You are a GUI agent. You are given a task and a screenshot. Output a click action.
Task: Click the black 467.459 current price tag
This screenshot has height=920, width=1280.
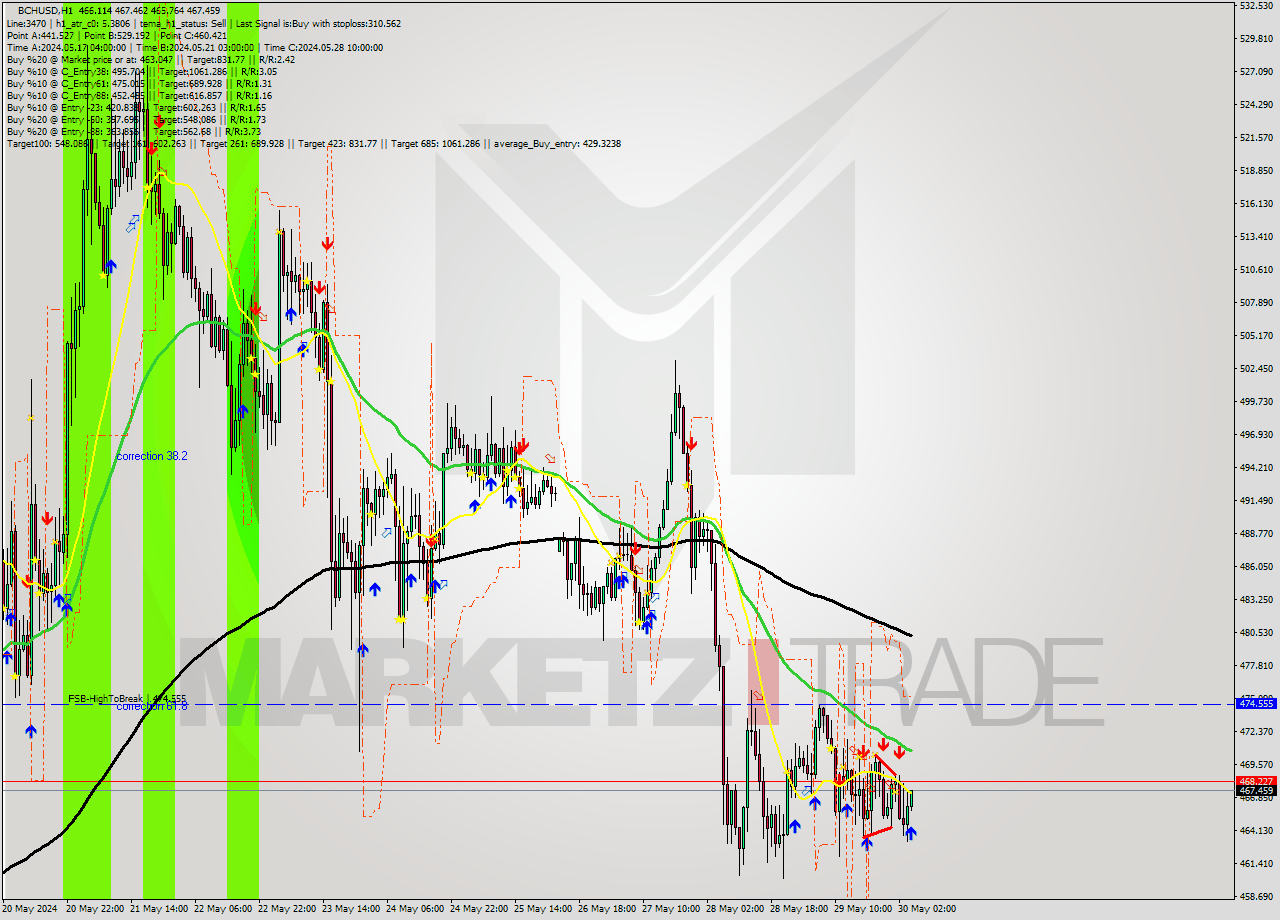[x=1256, y=791]
